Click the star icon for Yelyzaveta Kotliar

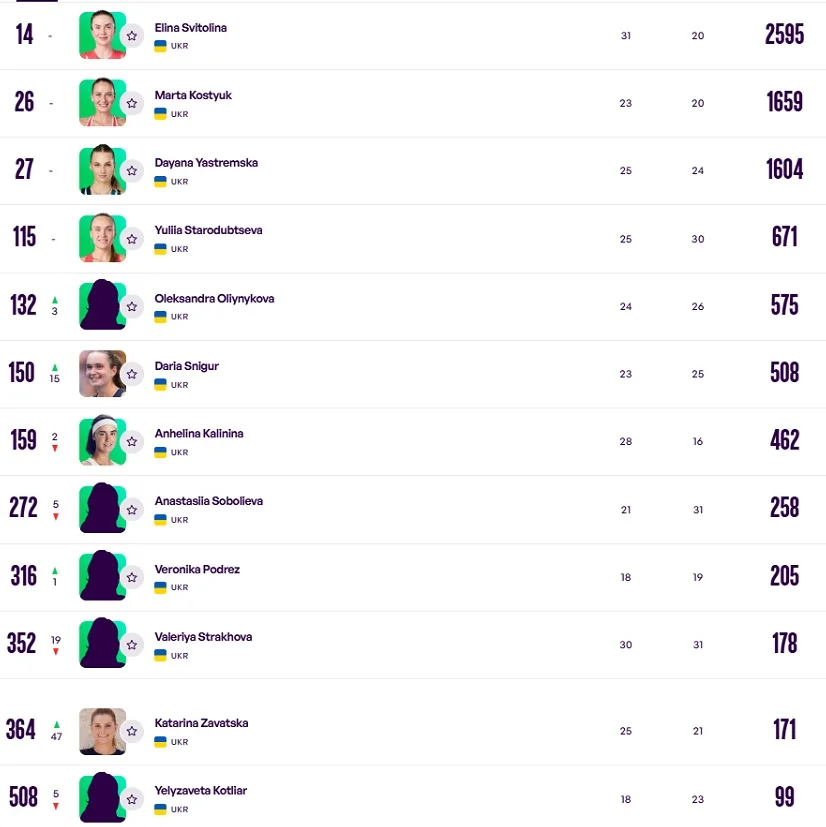tap(132, 799)
